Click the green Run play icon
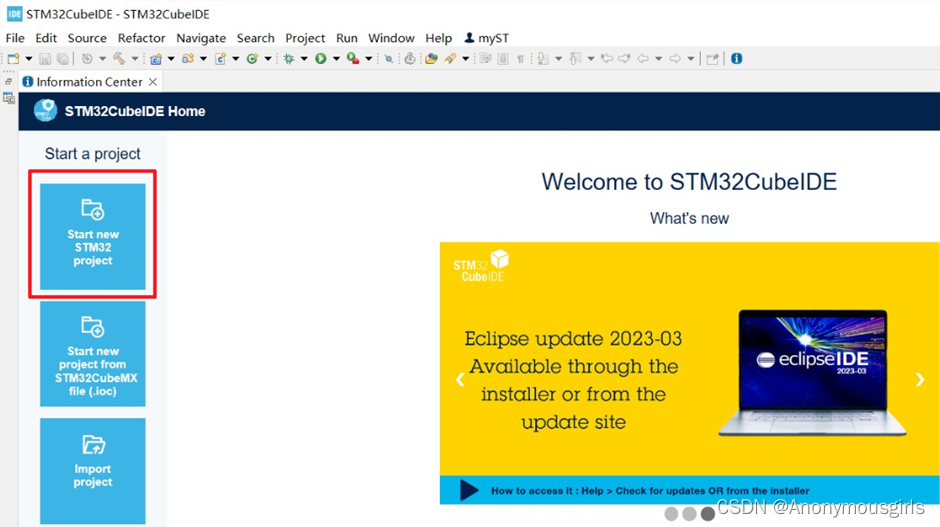Screen dimensions: 940x527 pos(321,59)
